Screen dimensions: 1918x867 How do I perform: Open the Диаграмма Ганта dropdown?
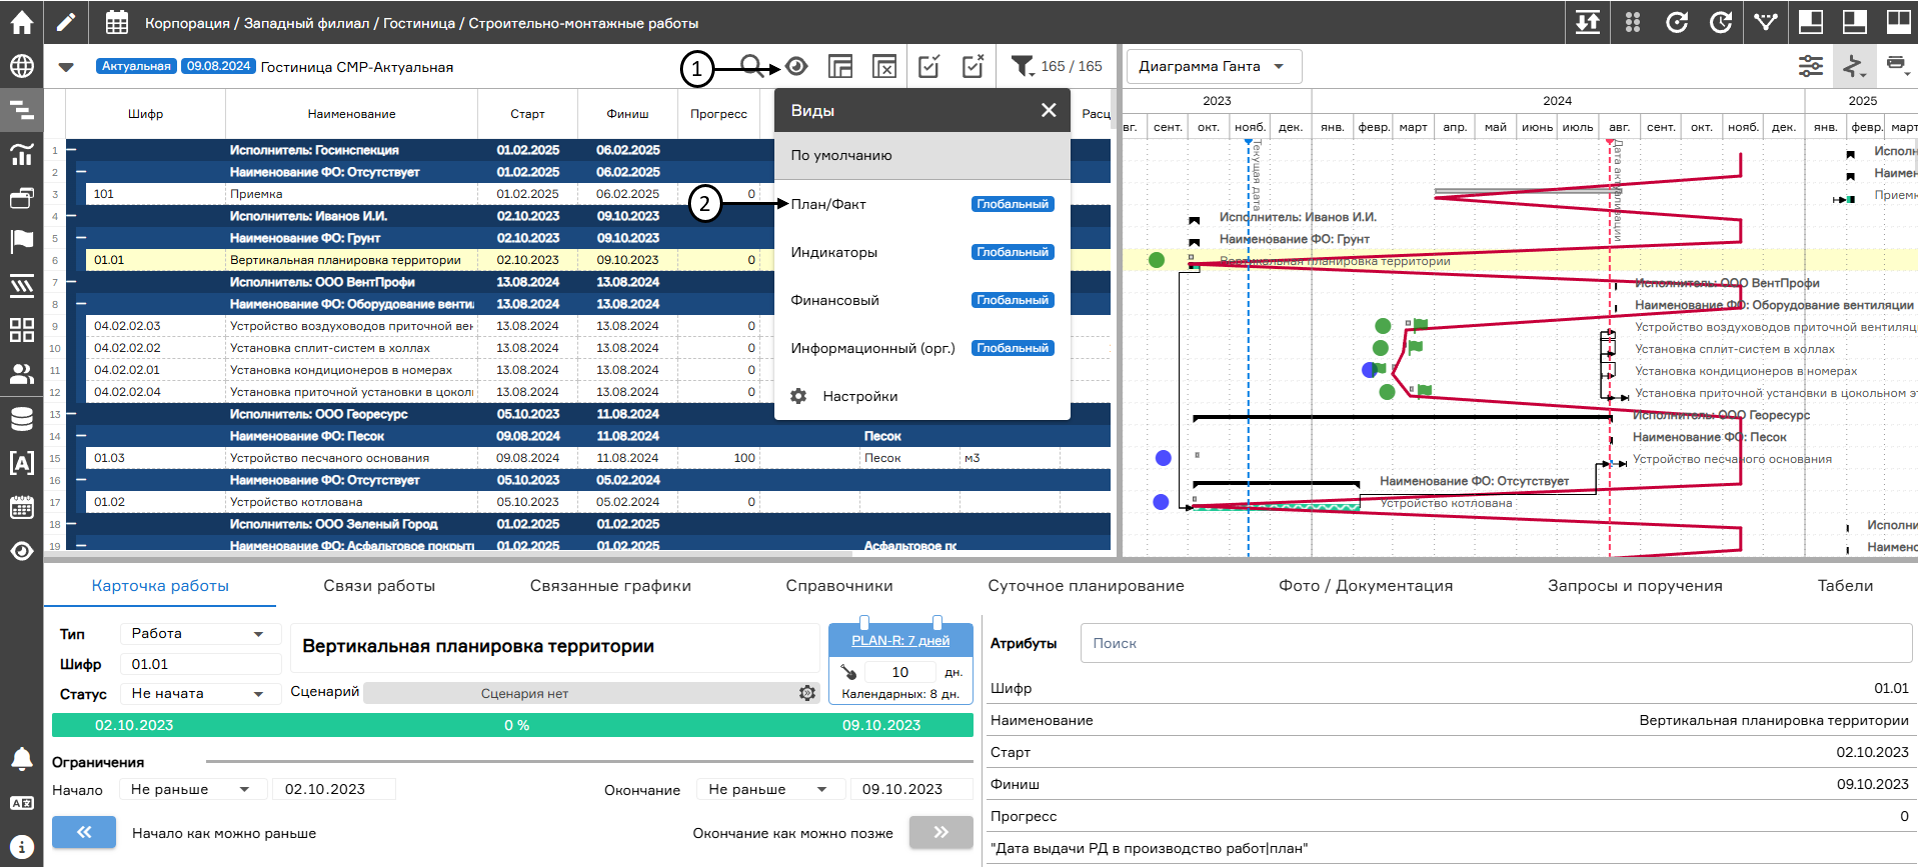(x=1214, y=66)
